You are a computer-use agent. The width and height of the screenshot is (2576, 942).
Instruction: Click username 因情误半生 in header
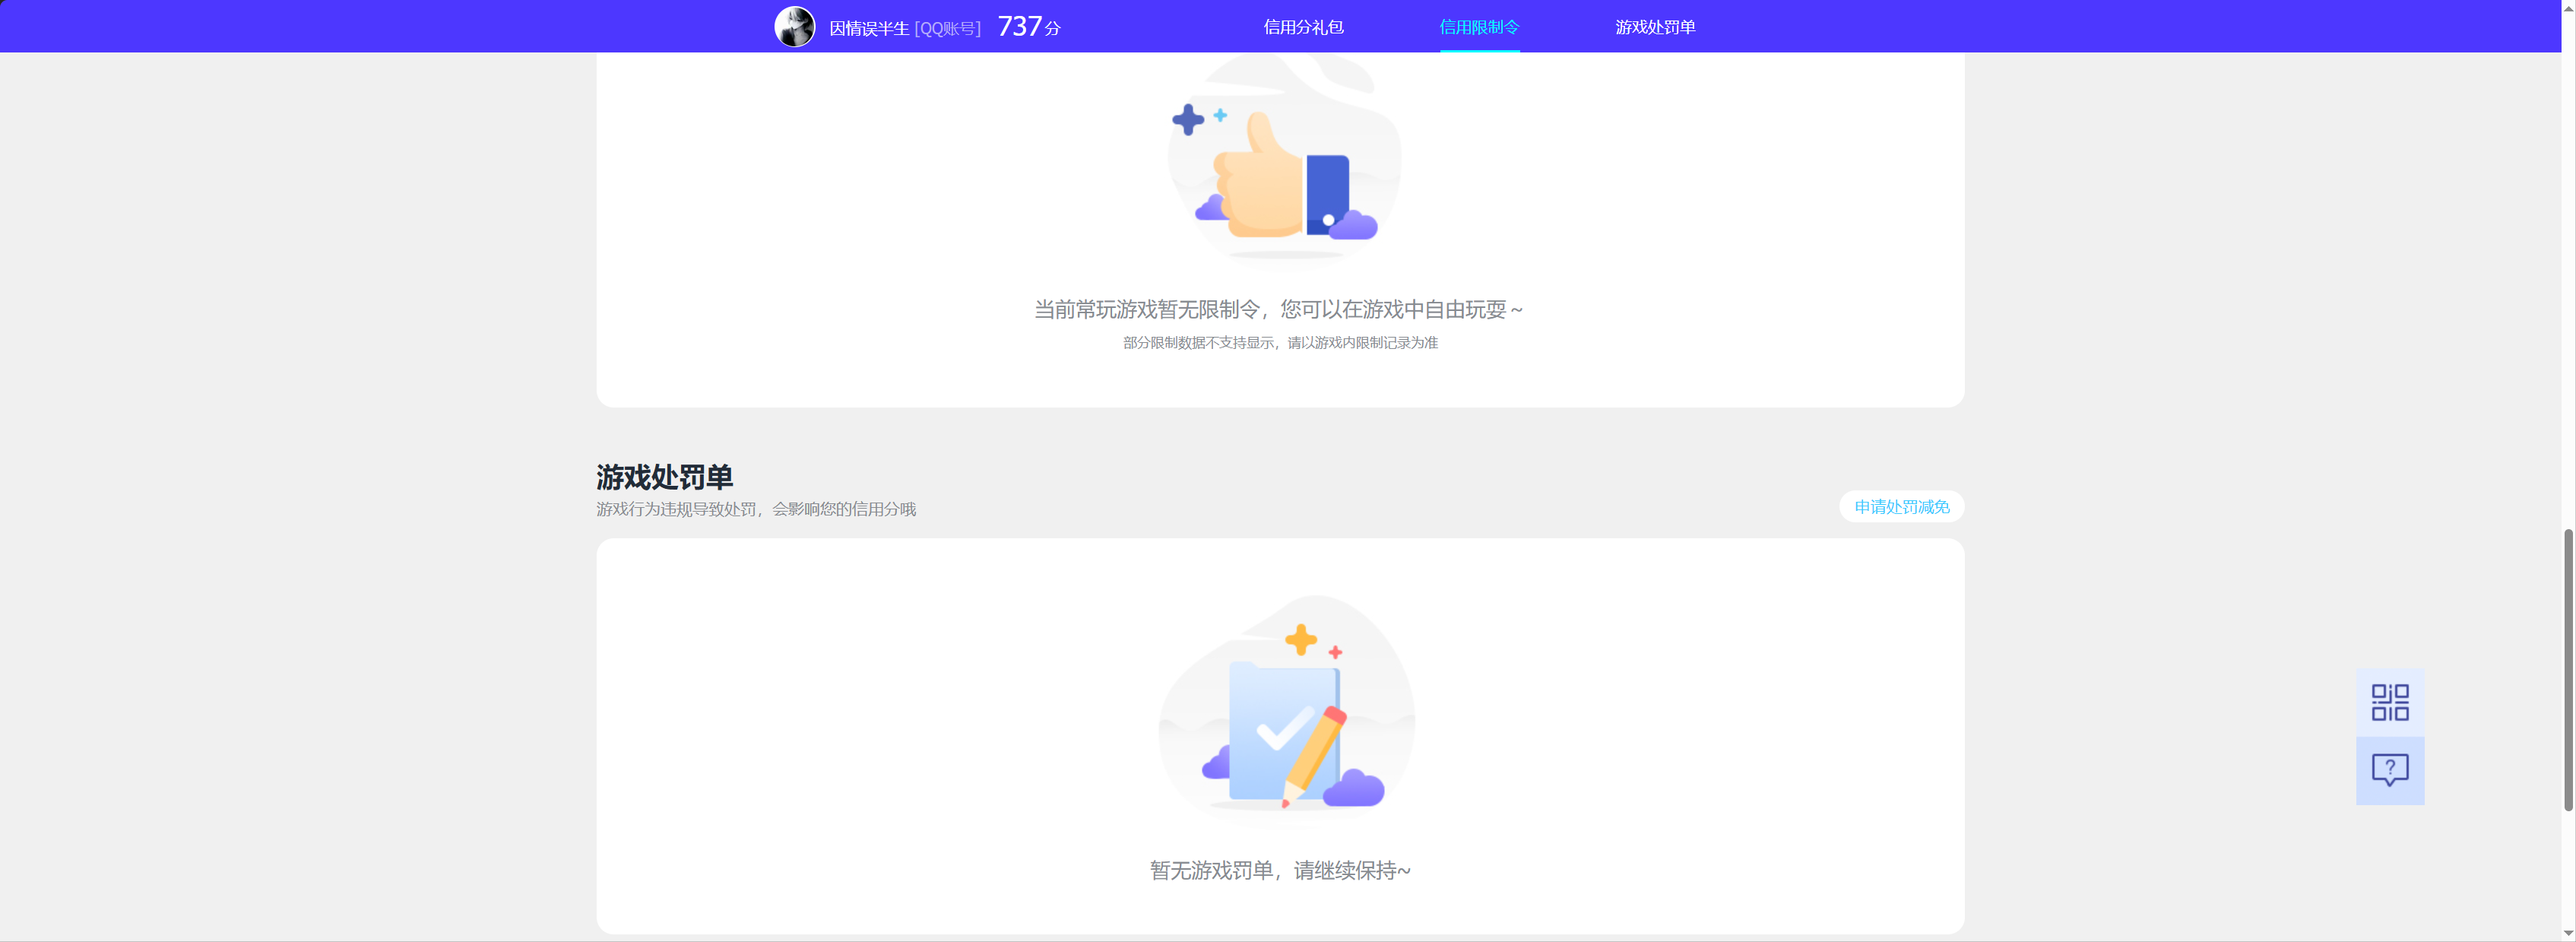(x=869, y=28)
